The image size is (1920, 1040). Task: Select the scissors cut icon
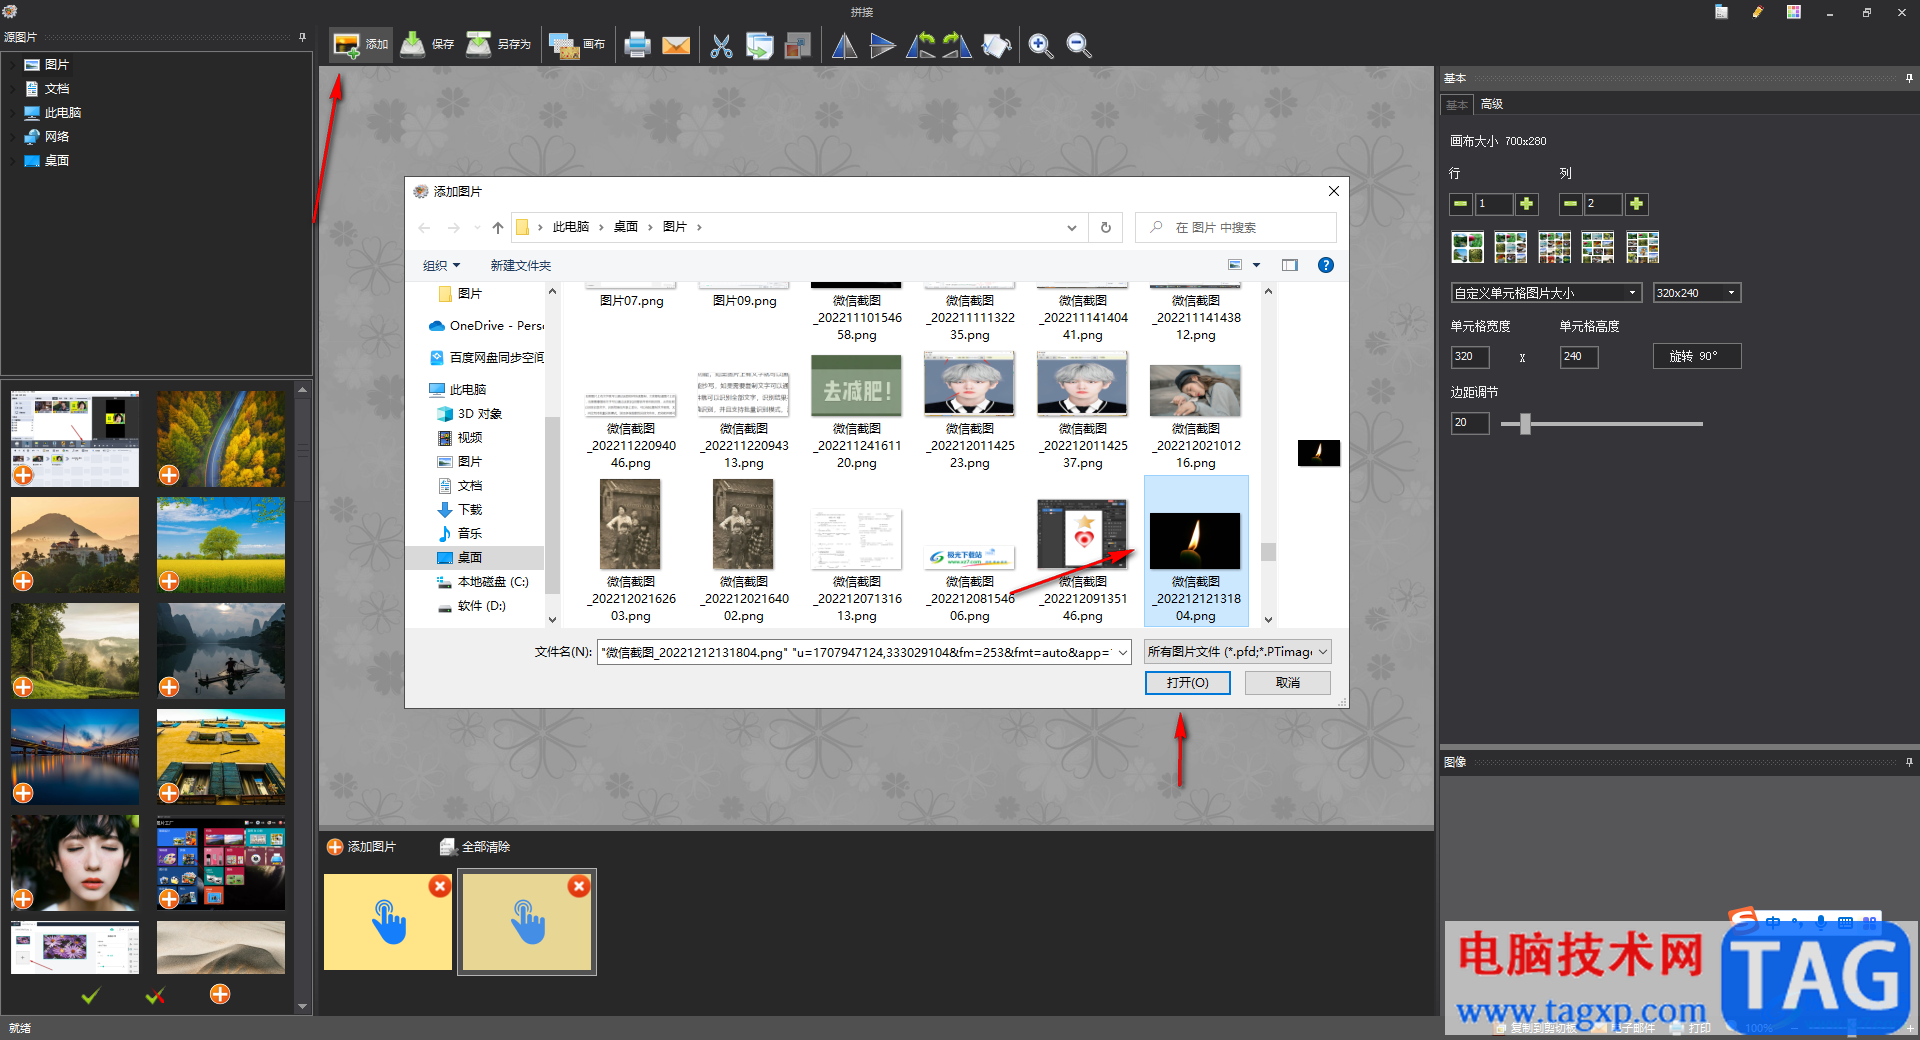[721, 46]
